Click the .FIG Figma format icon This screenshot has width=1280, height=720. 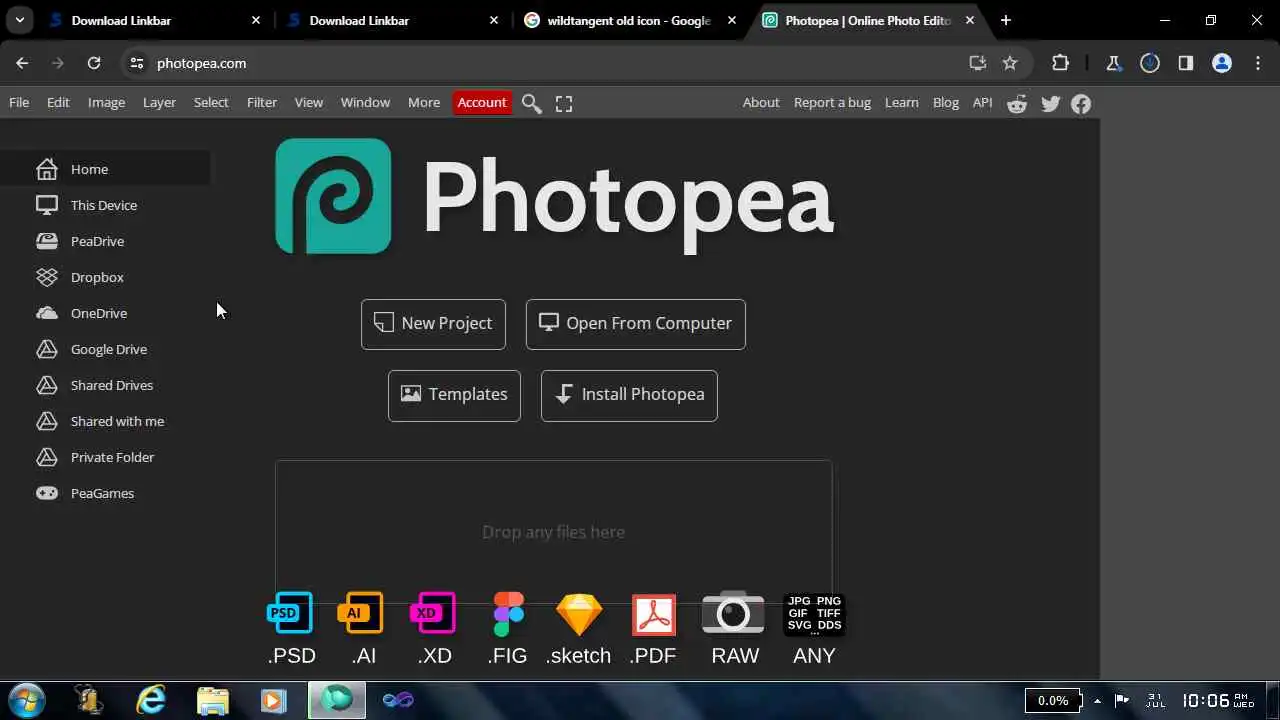(508, 614)
